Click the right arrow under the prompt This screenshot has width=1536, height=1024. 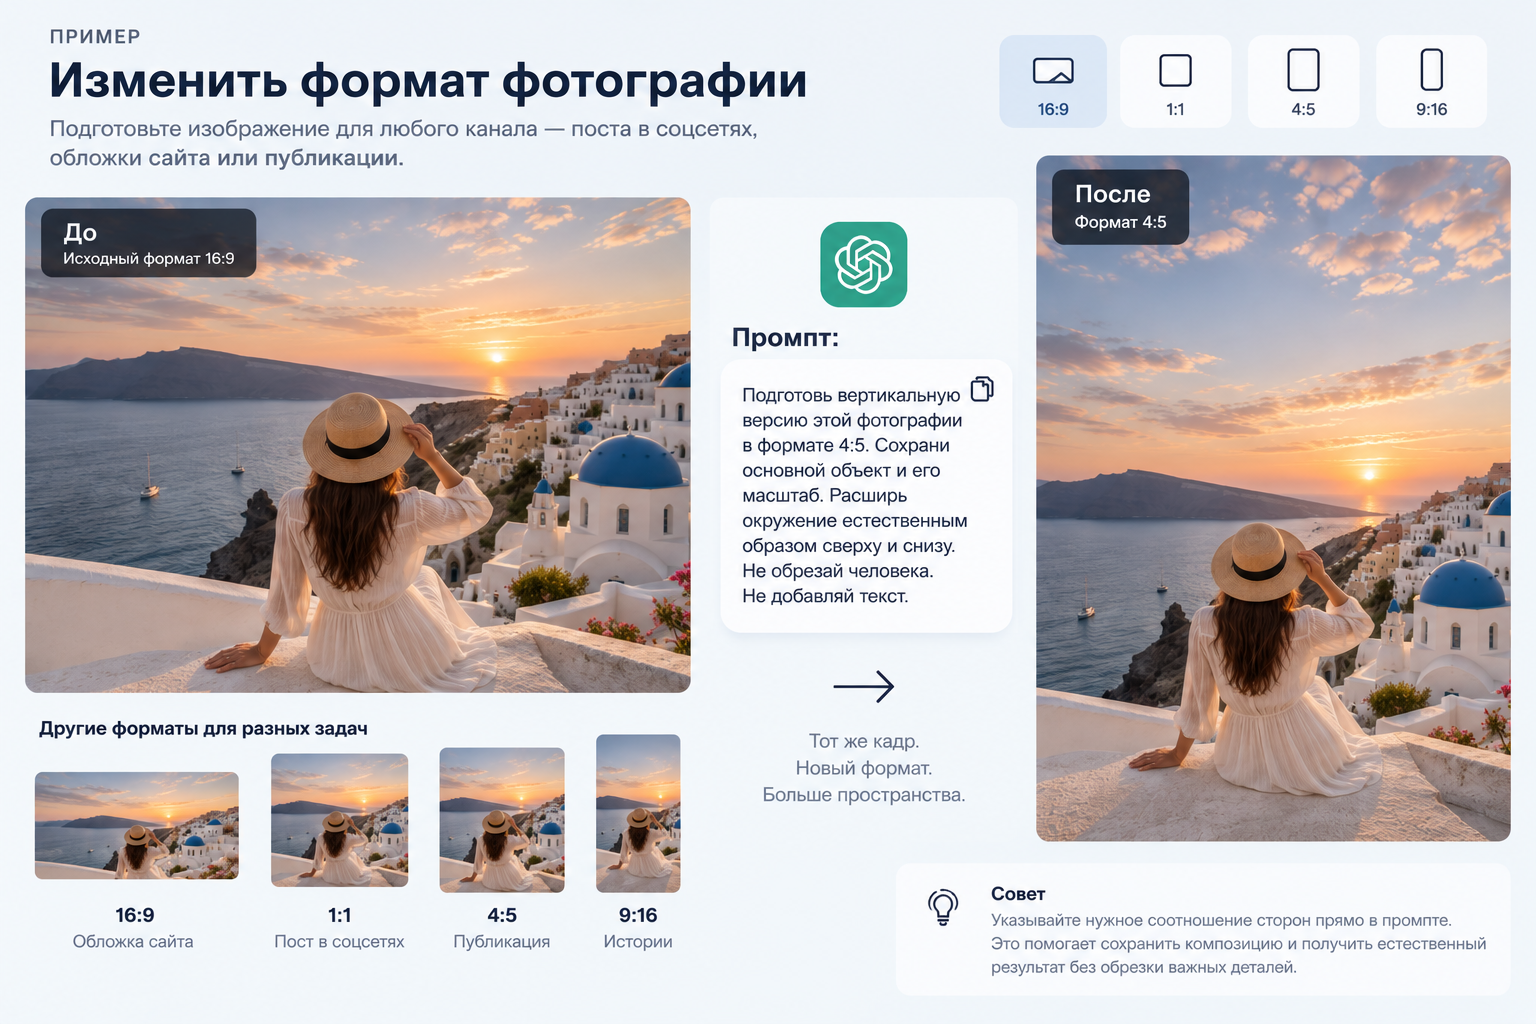(x=864, y=686)
